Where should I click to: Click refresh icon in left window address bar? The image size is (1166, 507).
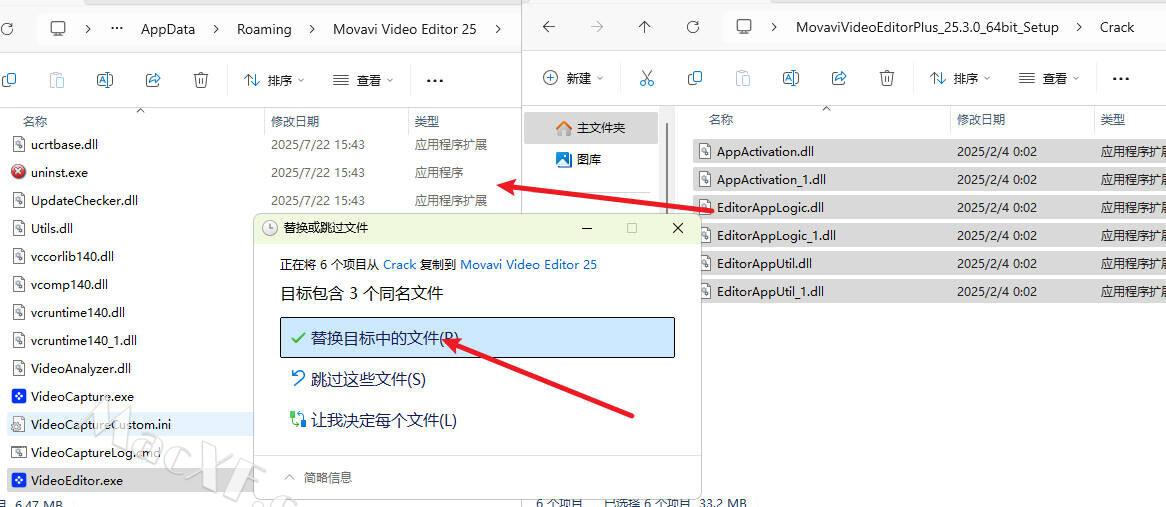[x=7, y=29]
